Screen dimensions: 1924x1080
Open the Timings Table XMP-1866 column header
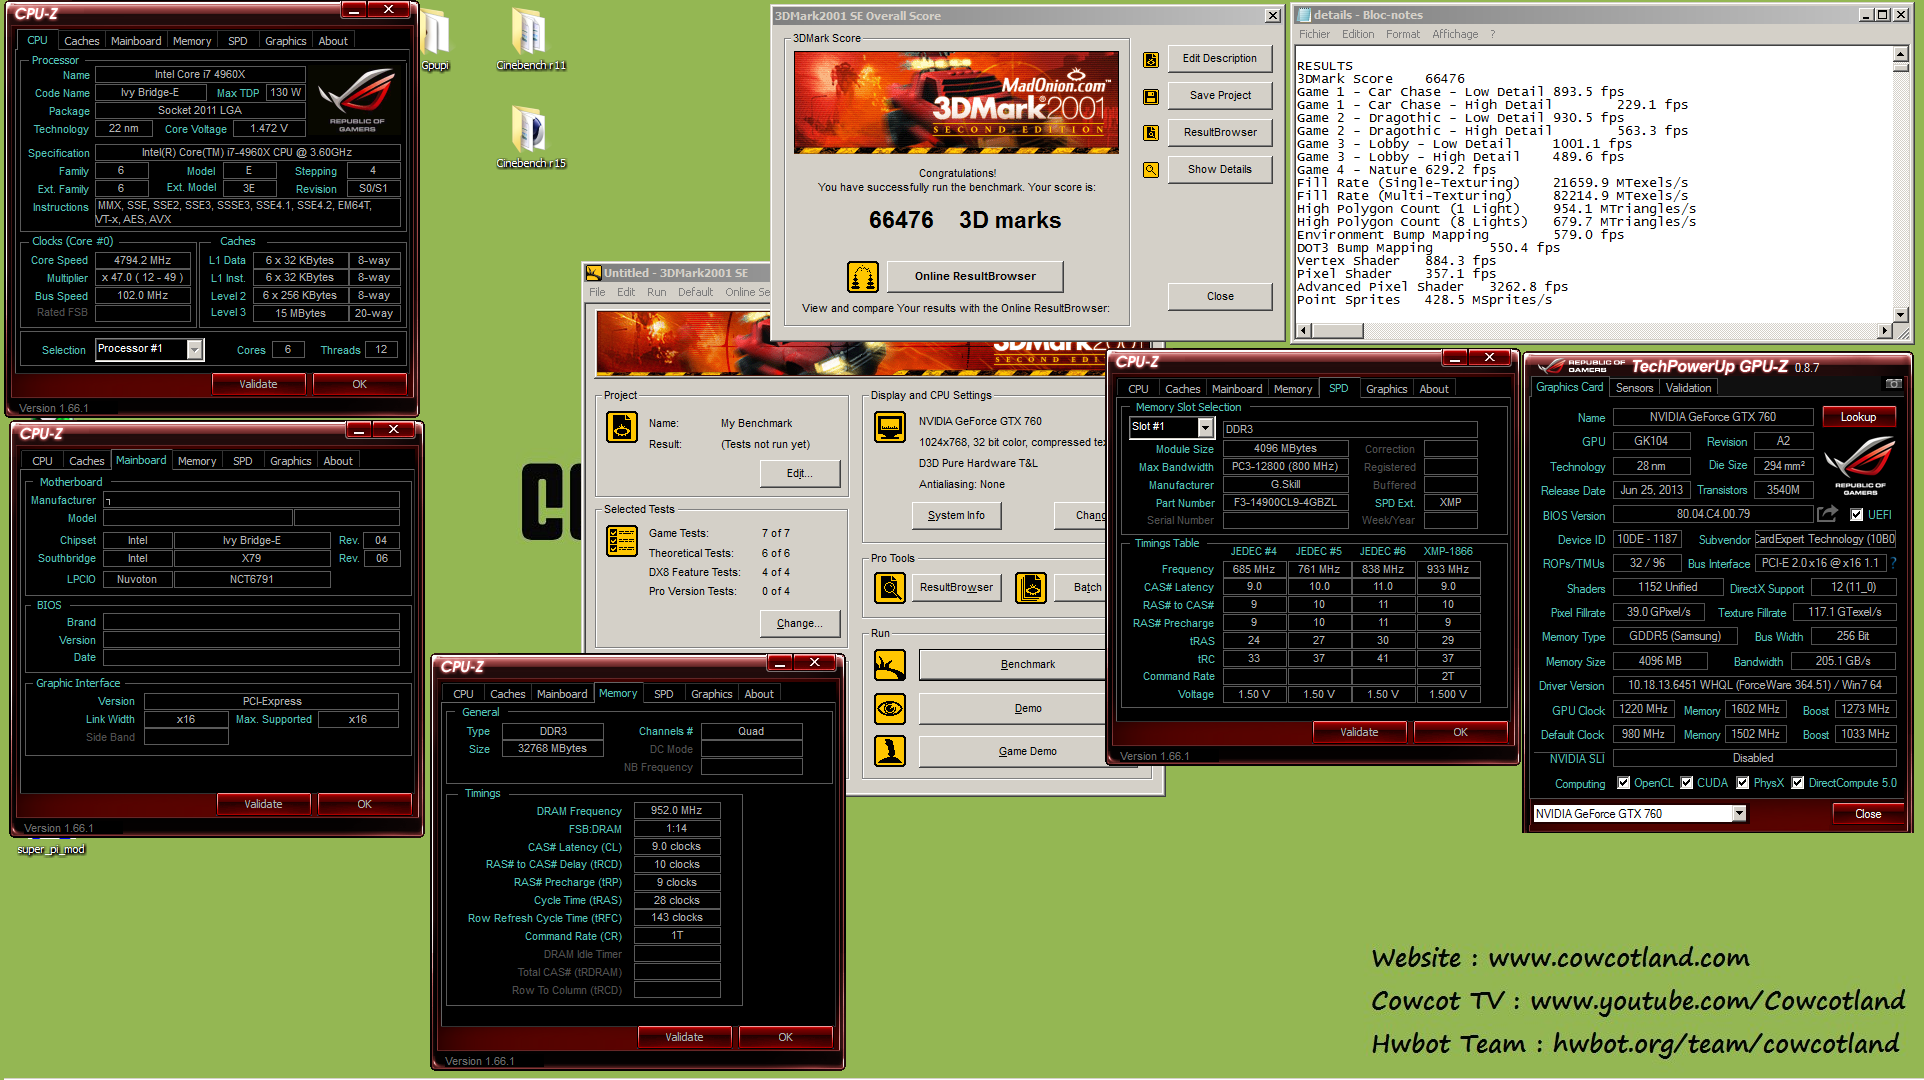tap(1448, 551)
